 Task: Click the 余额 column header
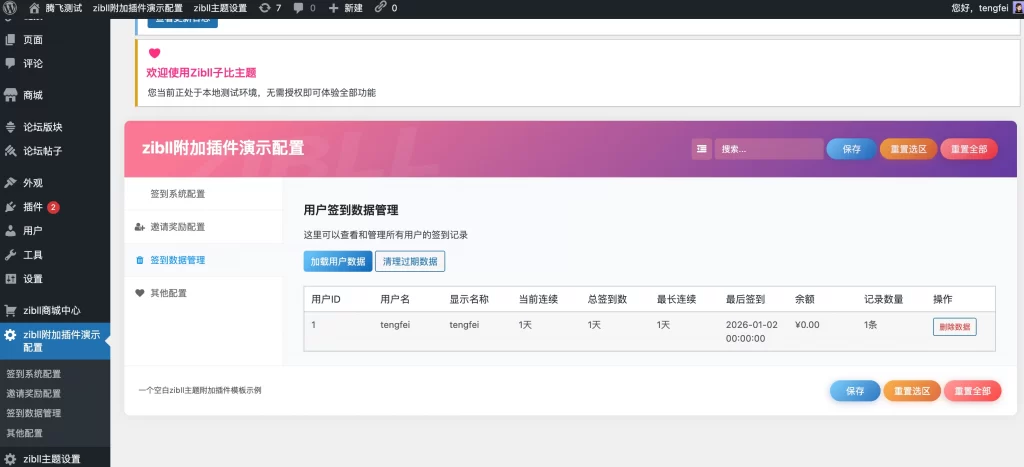(x=805, y=299)
